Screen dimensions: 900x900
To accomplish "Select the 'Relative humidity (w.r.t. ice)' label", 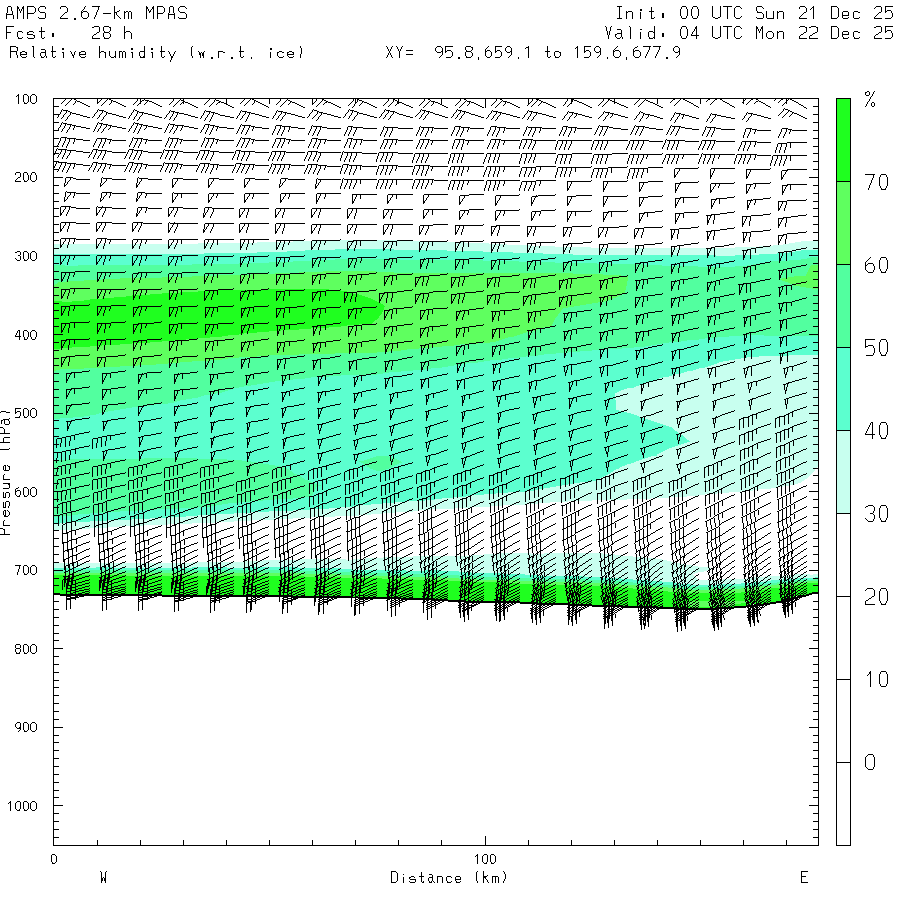I will pyautogui.click(x=155, y=52).
